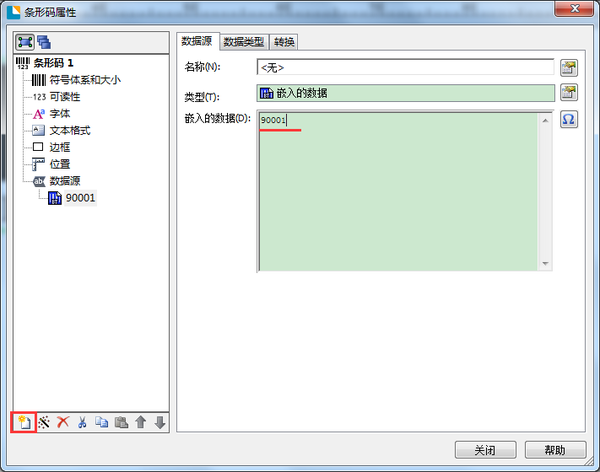
Task: Move data source down with arrow icon
Action: click(160, 422)
